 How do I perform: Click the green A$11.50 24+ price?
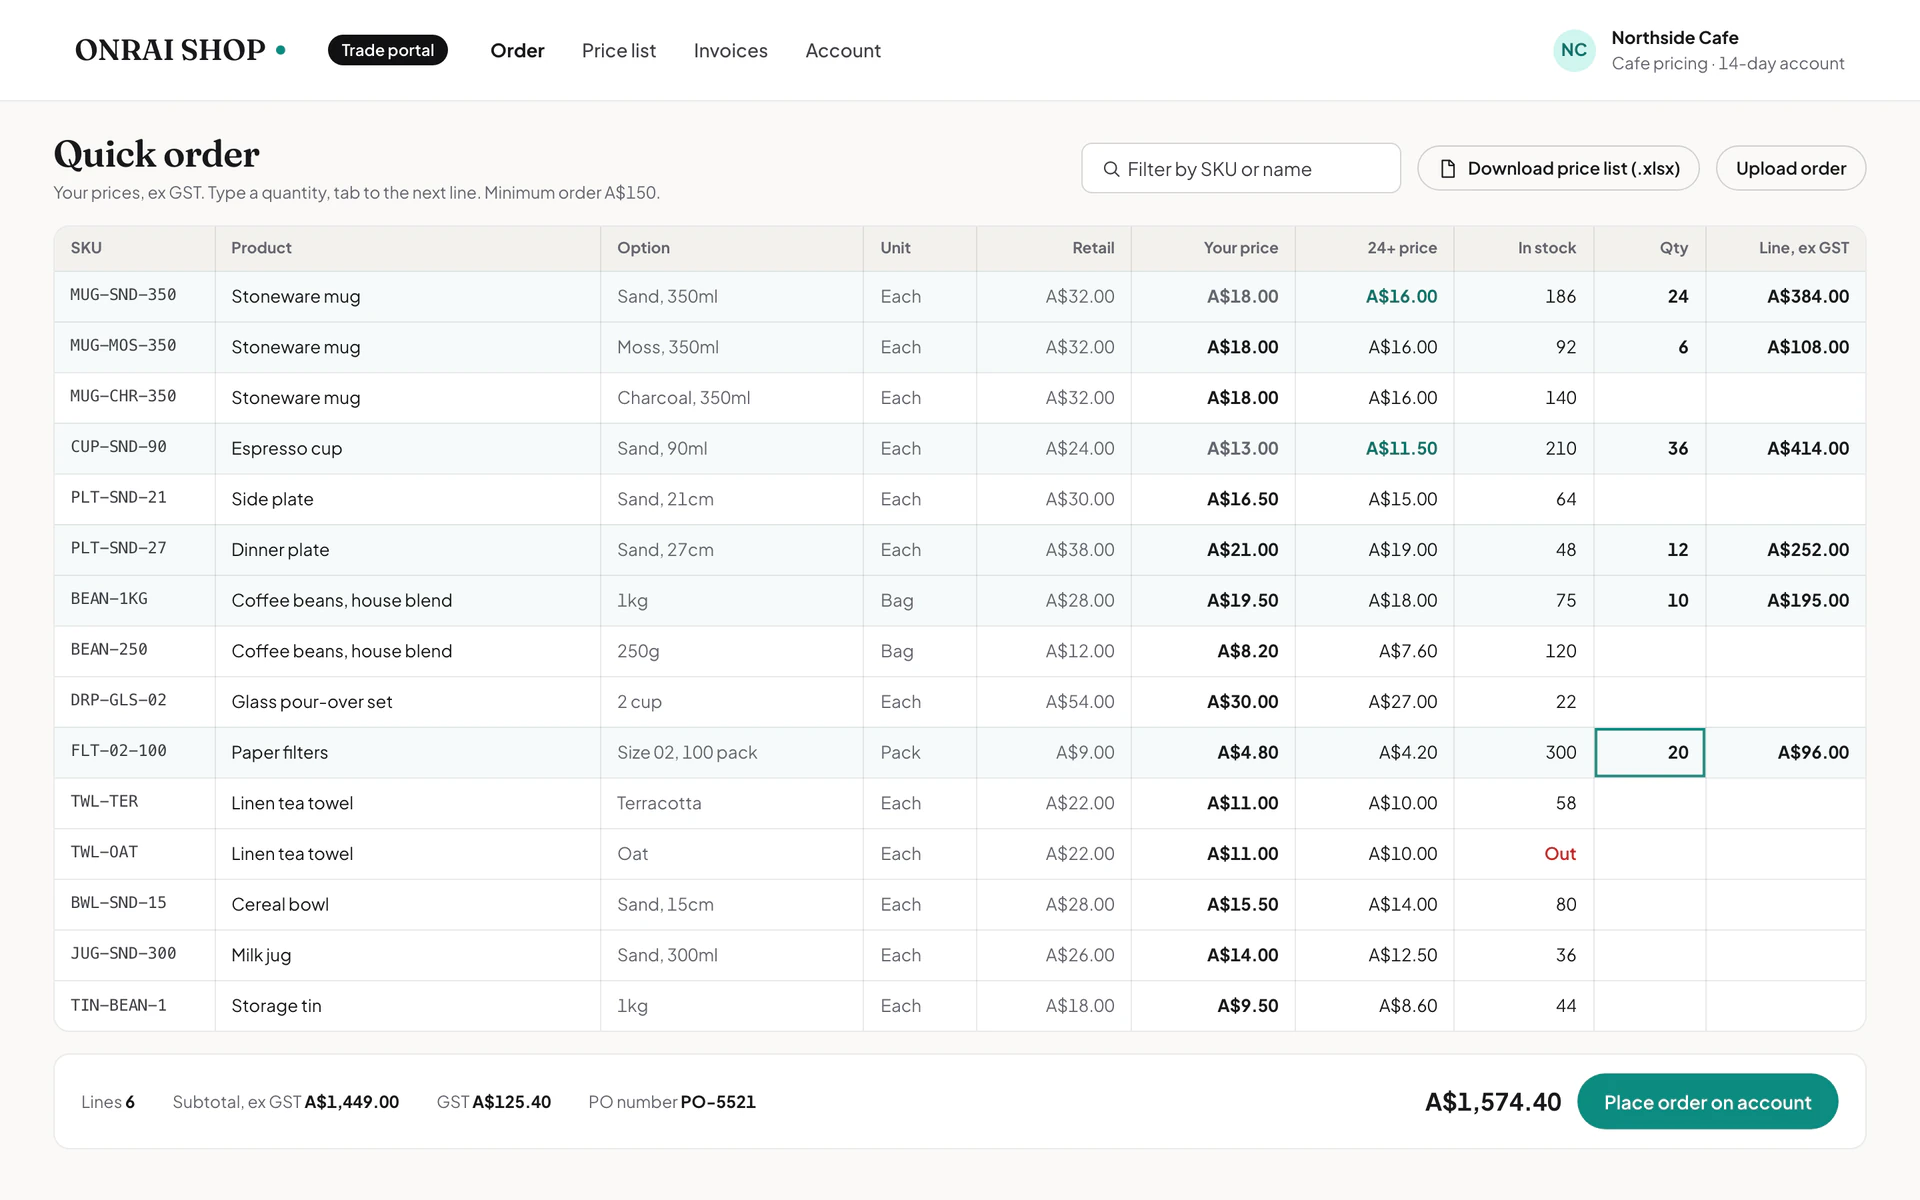(1401, 448)
